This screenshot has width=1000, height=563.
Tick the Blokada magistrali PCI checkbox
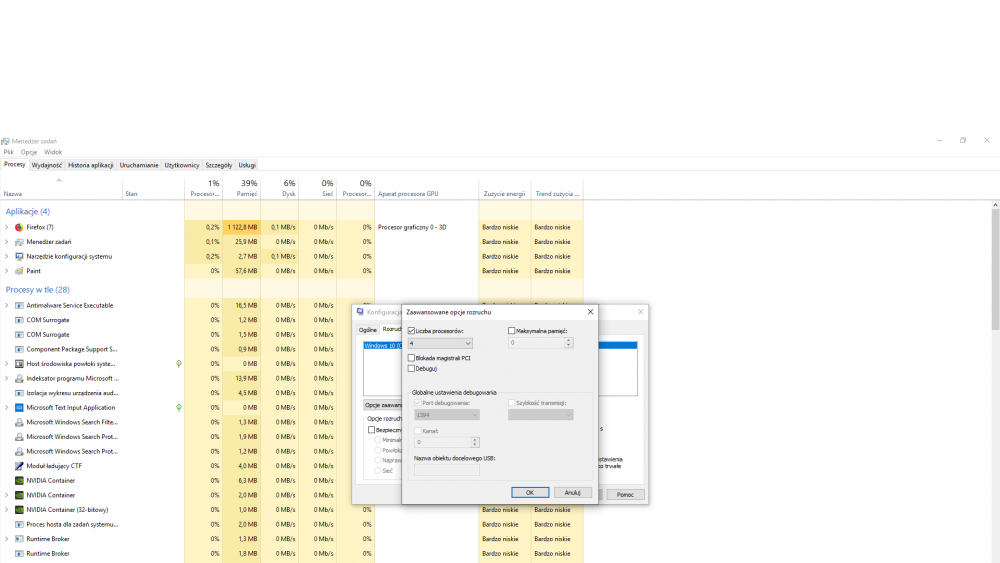(411, 358)
